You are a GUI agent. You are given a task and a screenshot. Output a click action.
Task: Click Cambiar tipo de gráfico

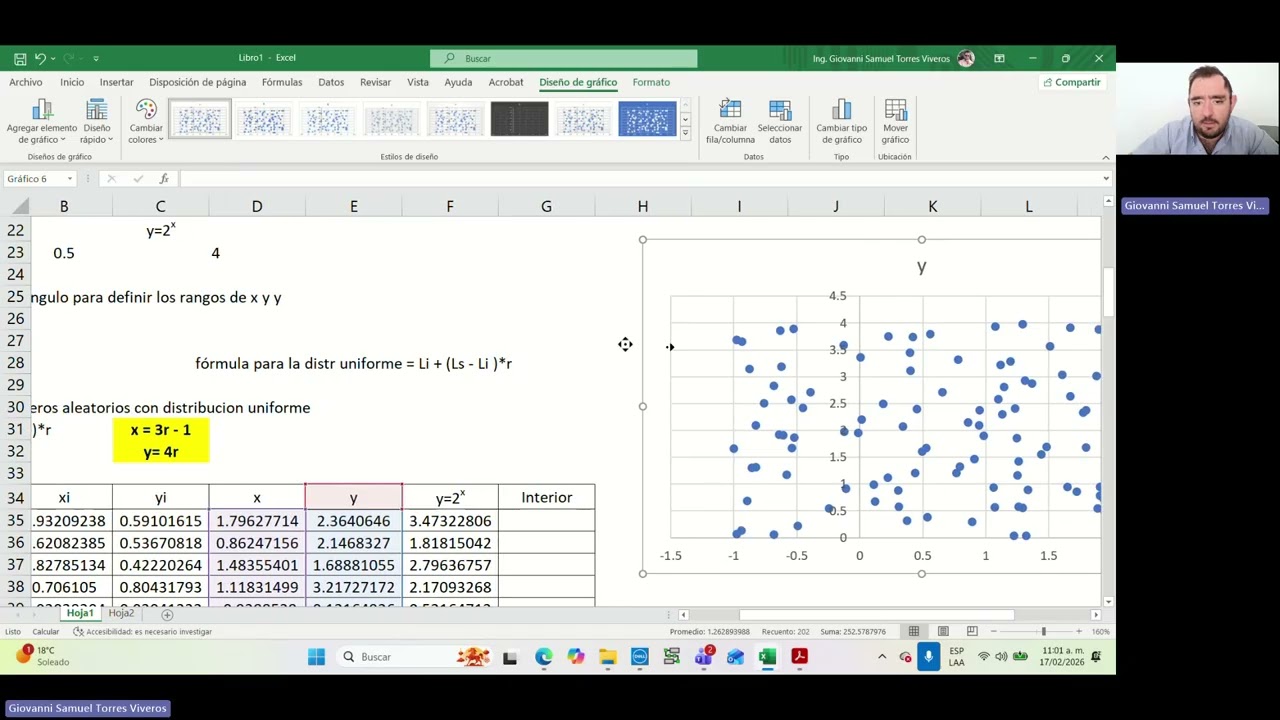click(x=841, y=122)
